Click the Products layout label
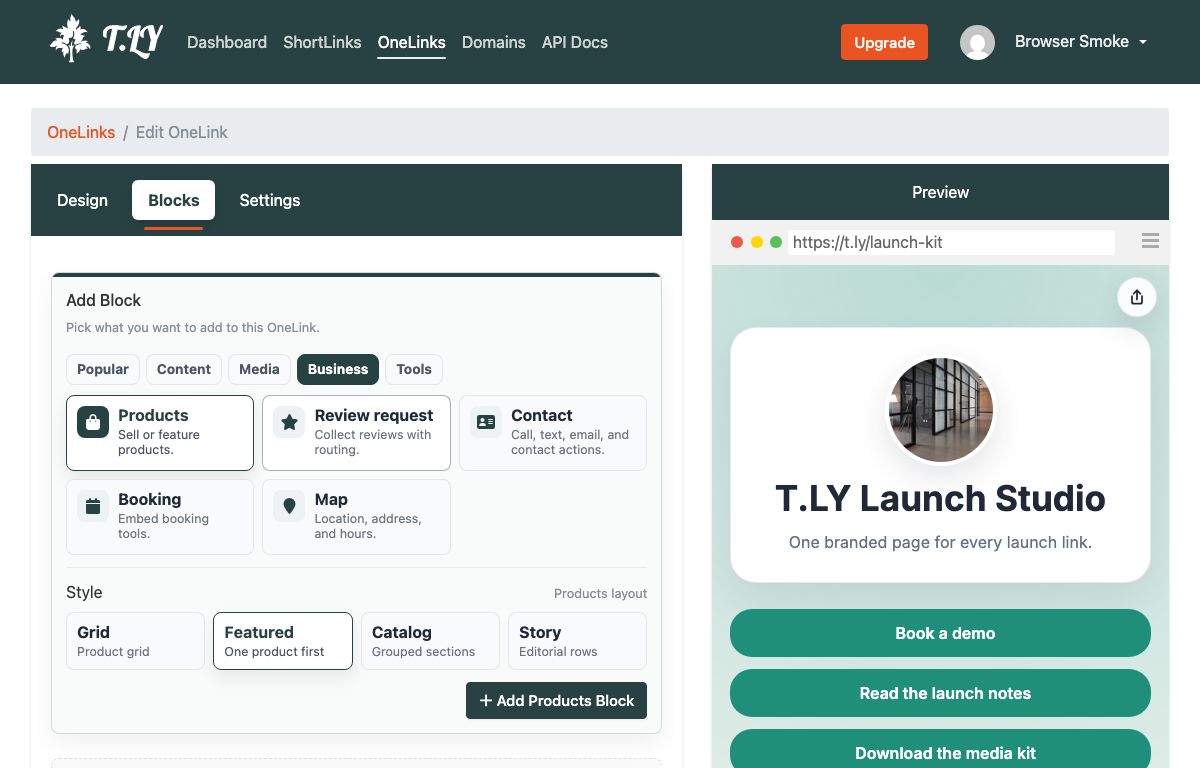Image resolution: width=1200 pixels, height=768 pixels. click(x=600, y=593)
